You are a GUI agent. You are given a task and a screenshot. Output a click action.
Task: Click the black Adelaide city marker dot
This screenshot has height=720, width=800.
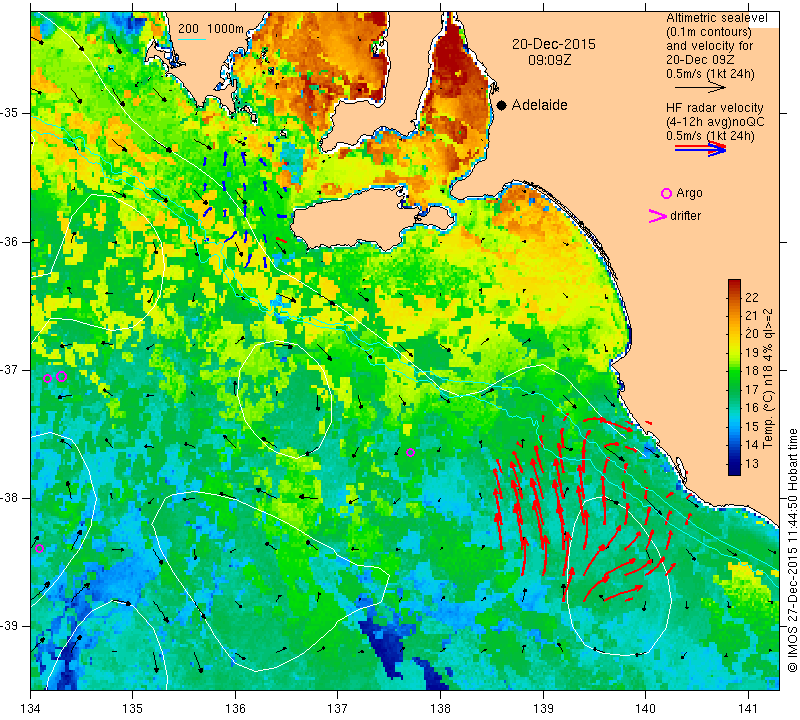(x=502, y=105)
